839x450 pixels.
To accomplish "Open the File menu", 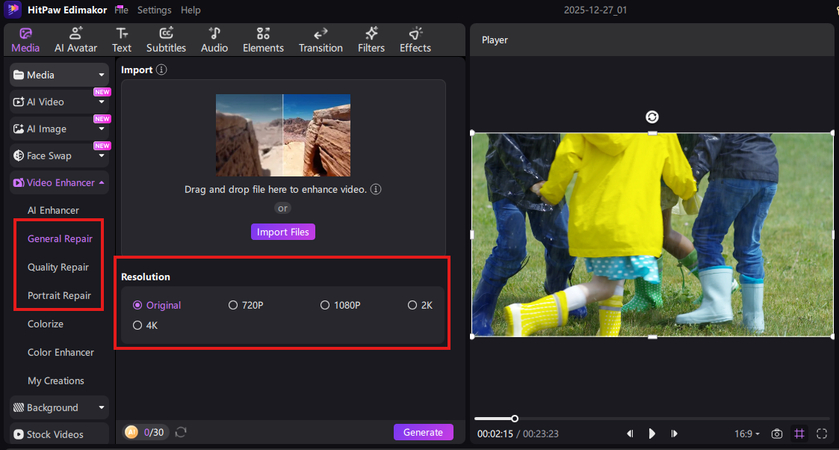I will tap(121, 10).
